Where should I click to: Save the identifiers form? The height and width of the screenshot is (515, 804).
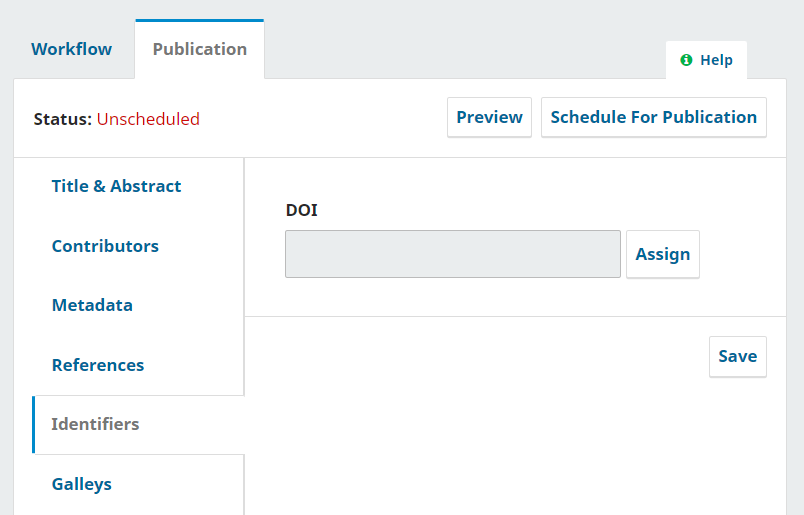point(737,356)
